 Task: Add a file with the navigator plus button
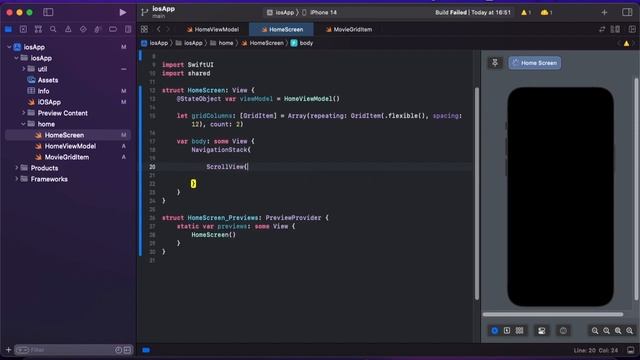pos(8,350)
